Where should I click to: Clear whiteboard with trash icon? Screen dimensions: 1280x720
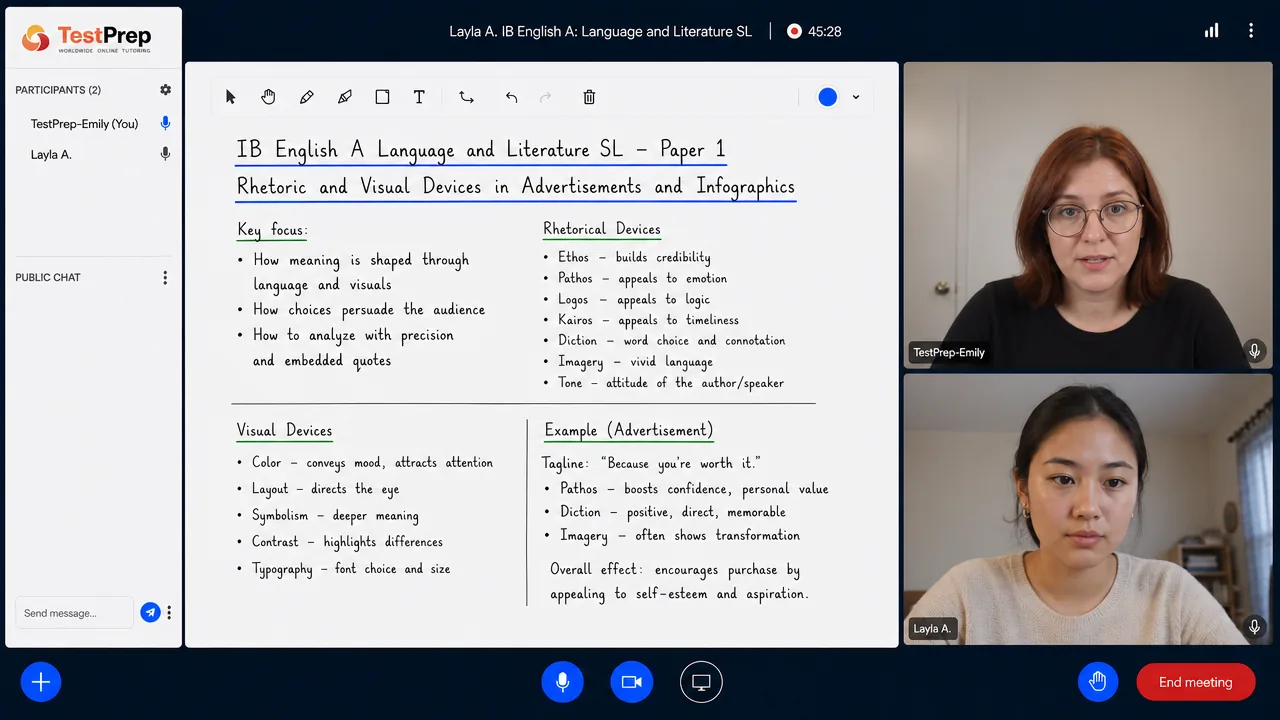[x=589, y=97]
